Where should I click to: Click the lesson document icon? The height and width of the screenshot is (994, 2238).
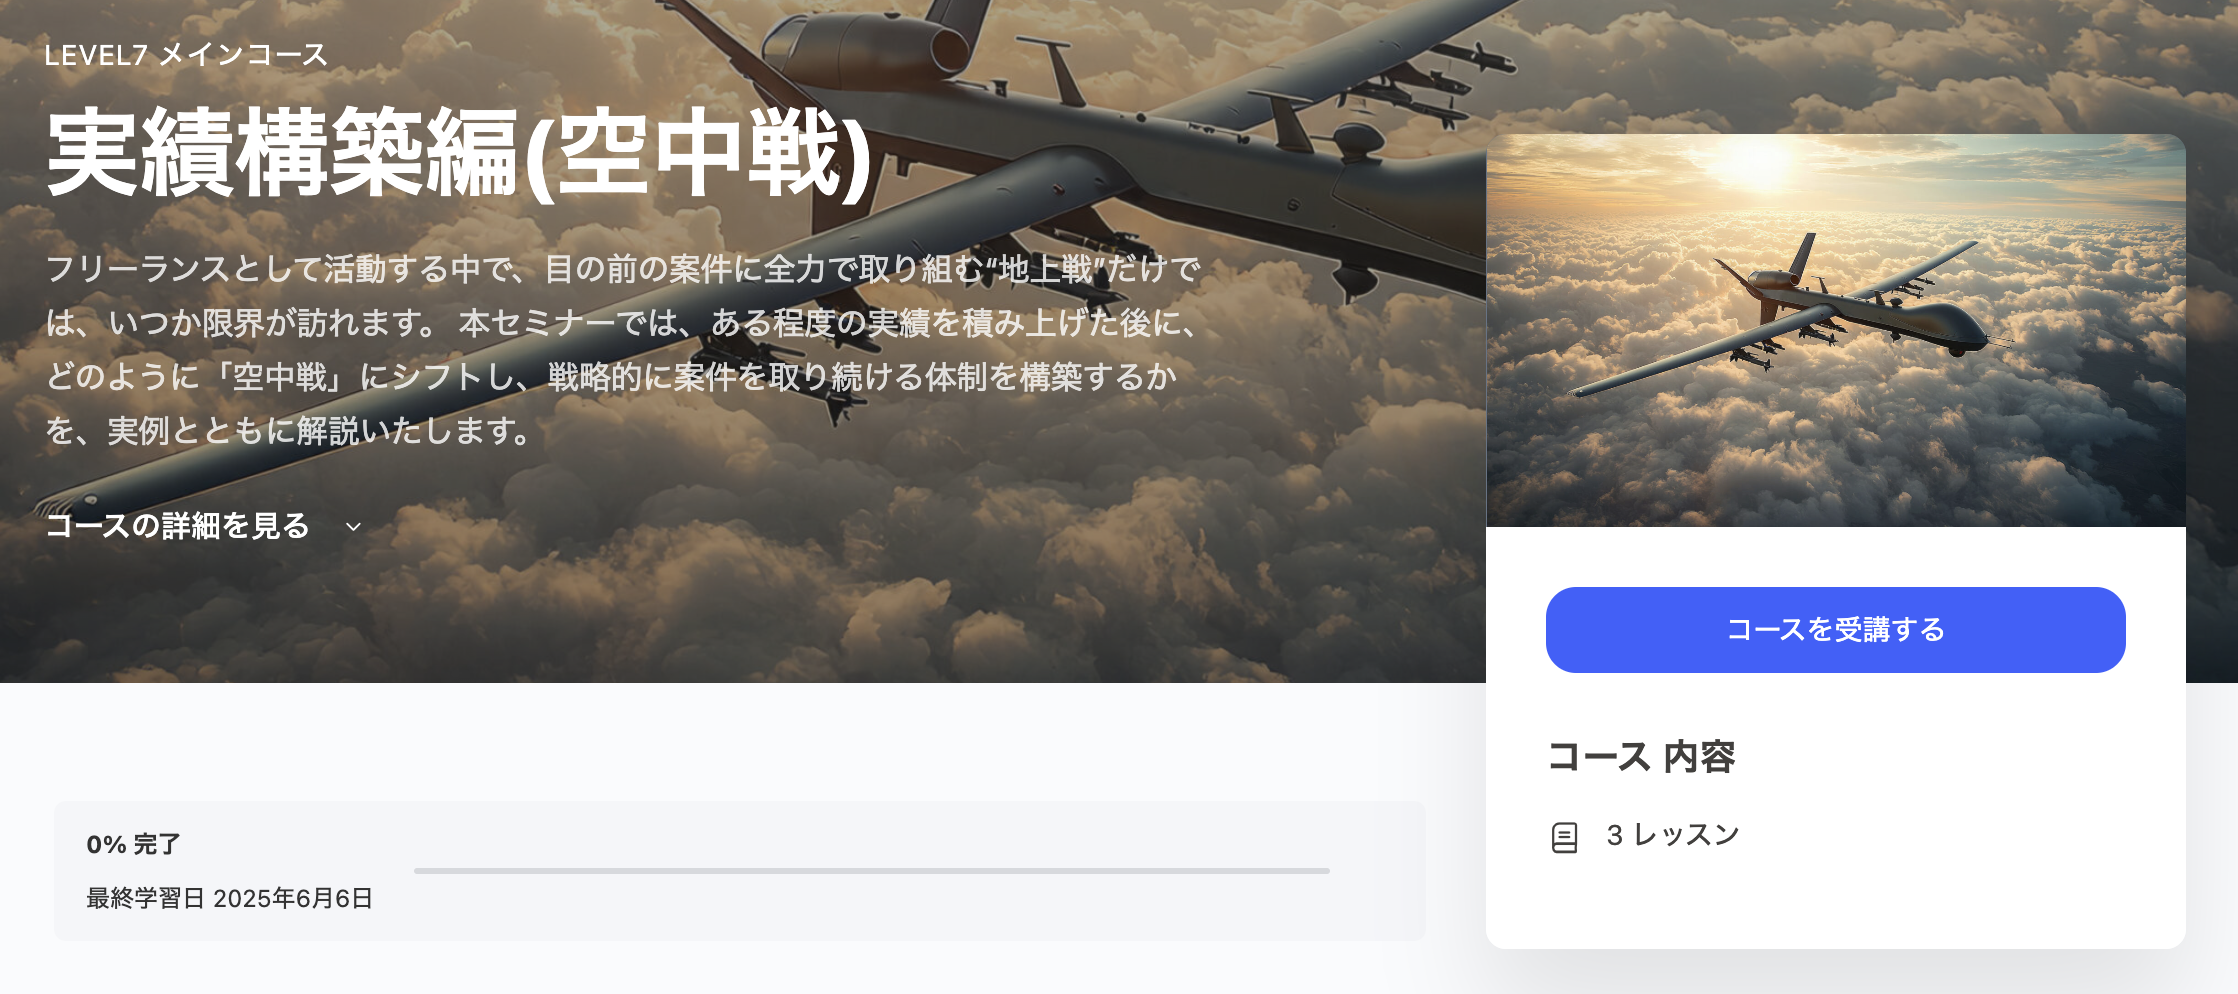pos(1564,837)
